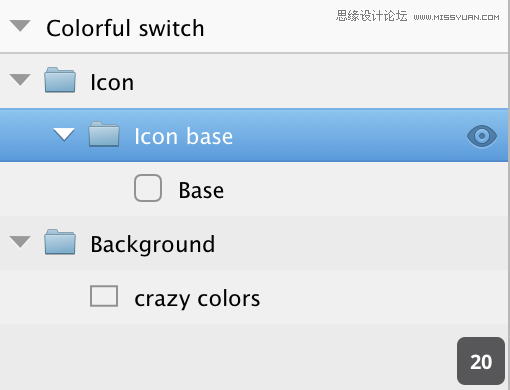Select the Icon group label
Viewport: 510px width, 390px height.
[x=112, y=82]
